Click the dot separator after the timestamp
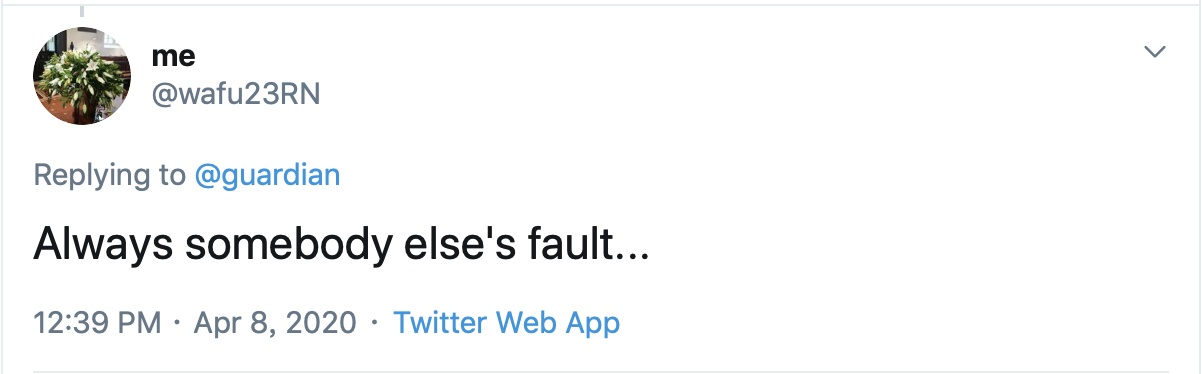This screenshot has width=1202, height=374. point(178,323)
